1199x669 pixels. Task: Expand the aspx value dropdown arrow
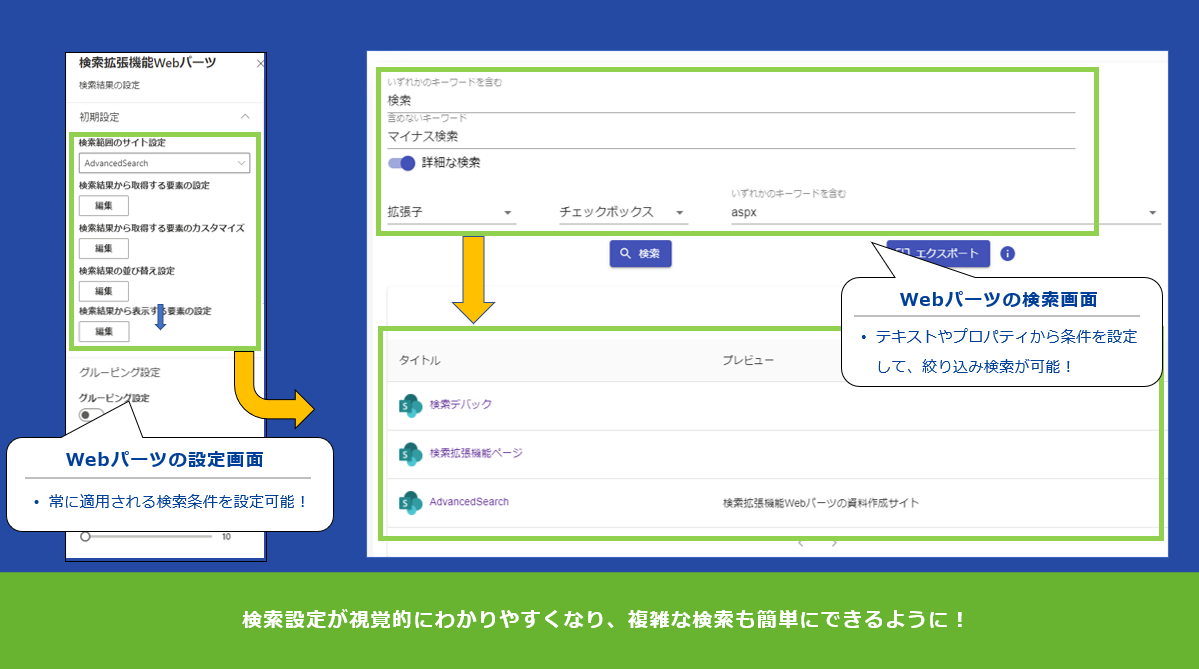[x=1152, y=212]
